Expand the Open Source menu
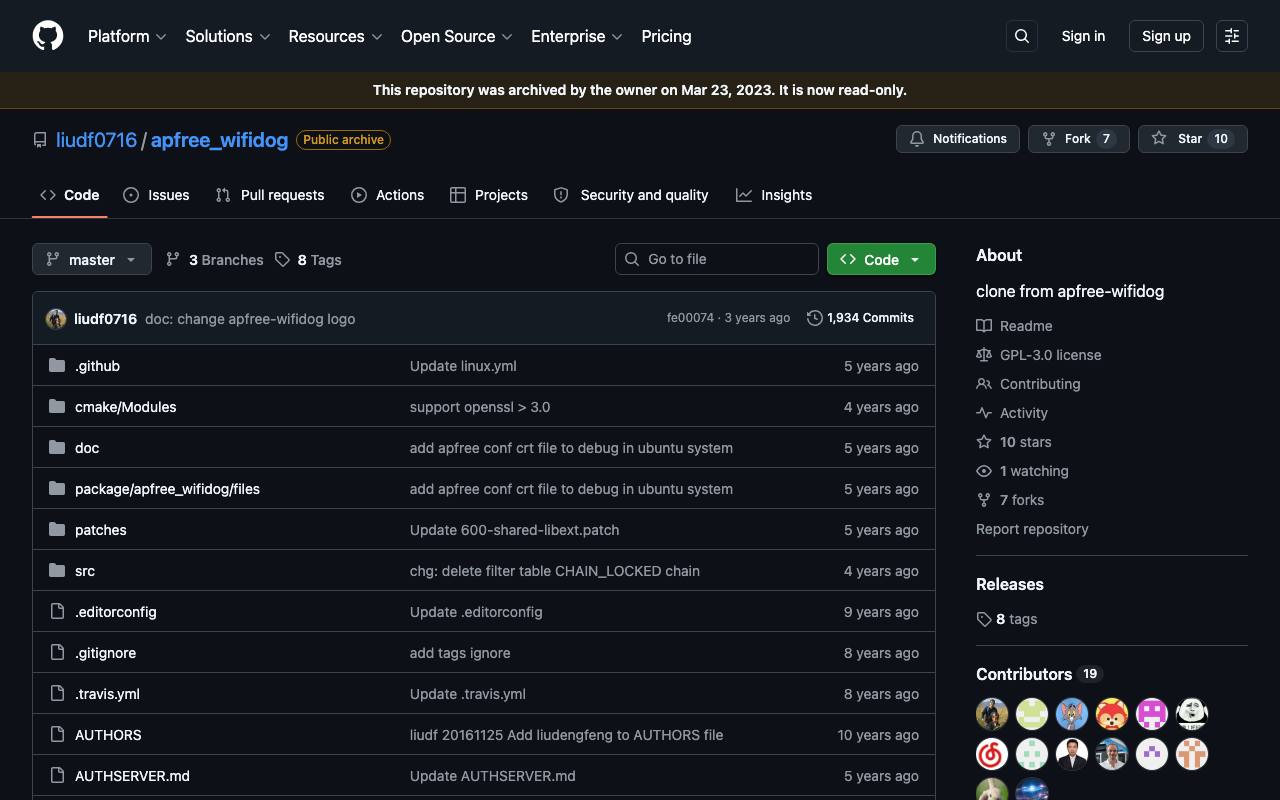1280x800 pixels. (457, 36)
